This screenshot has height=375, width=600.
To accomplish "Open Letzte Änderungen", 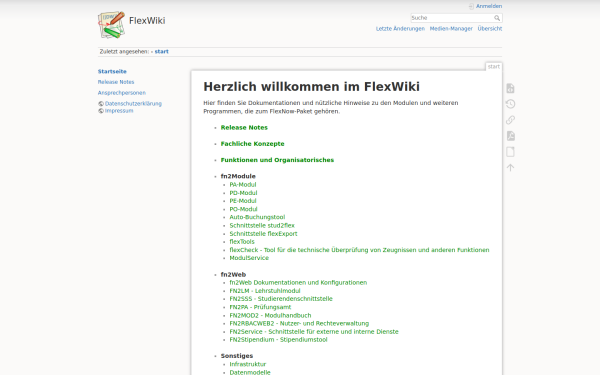I will pyautogui.click(x=400, y=29).
